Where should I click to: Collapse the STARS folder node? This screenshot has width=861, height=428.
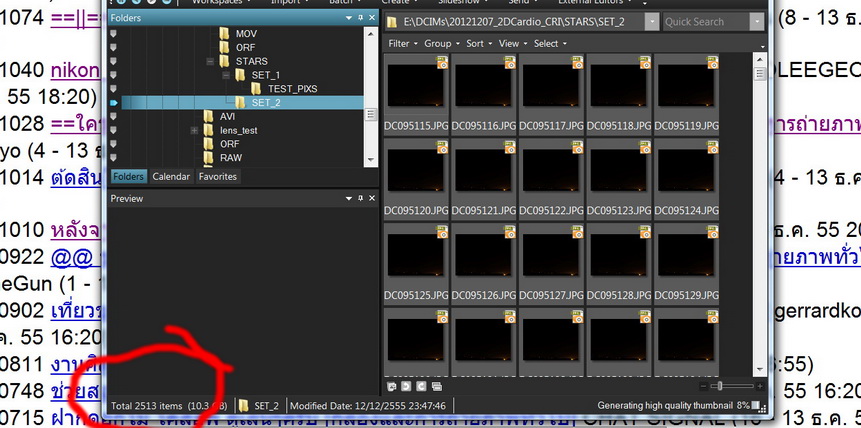pos(210,62)
